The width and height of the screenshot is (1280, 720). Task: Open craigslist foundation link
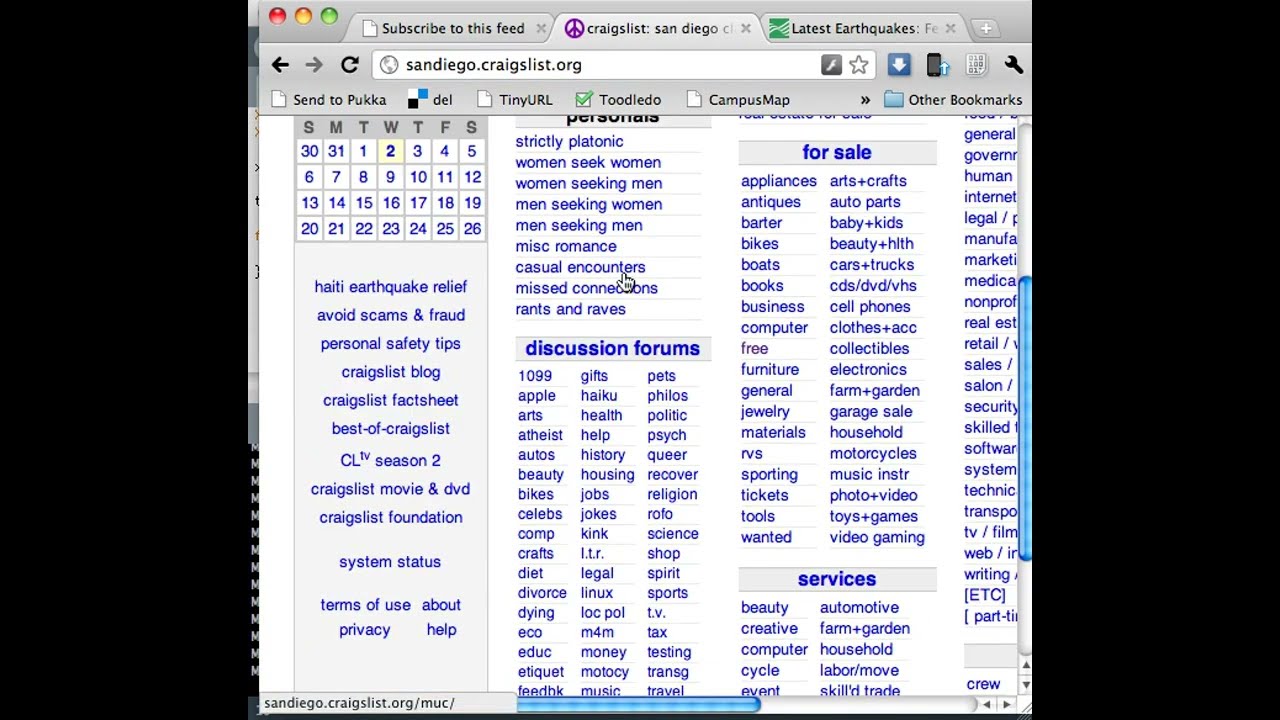391,518
